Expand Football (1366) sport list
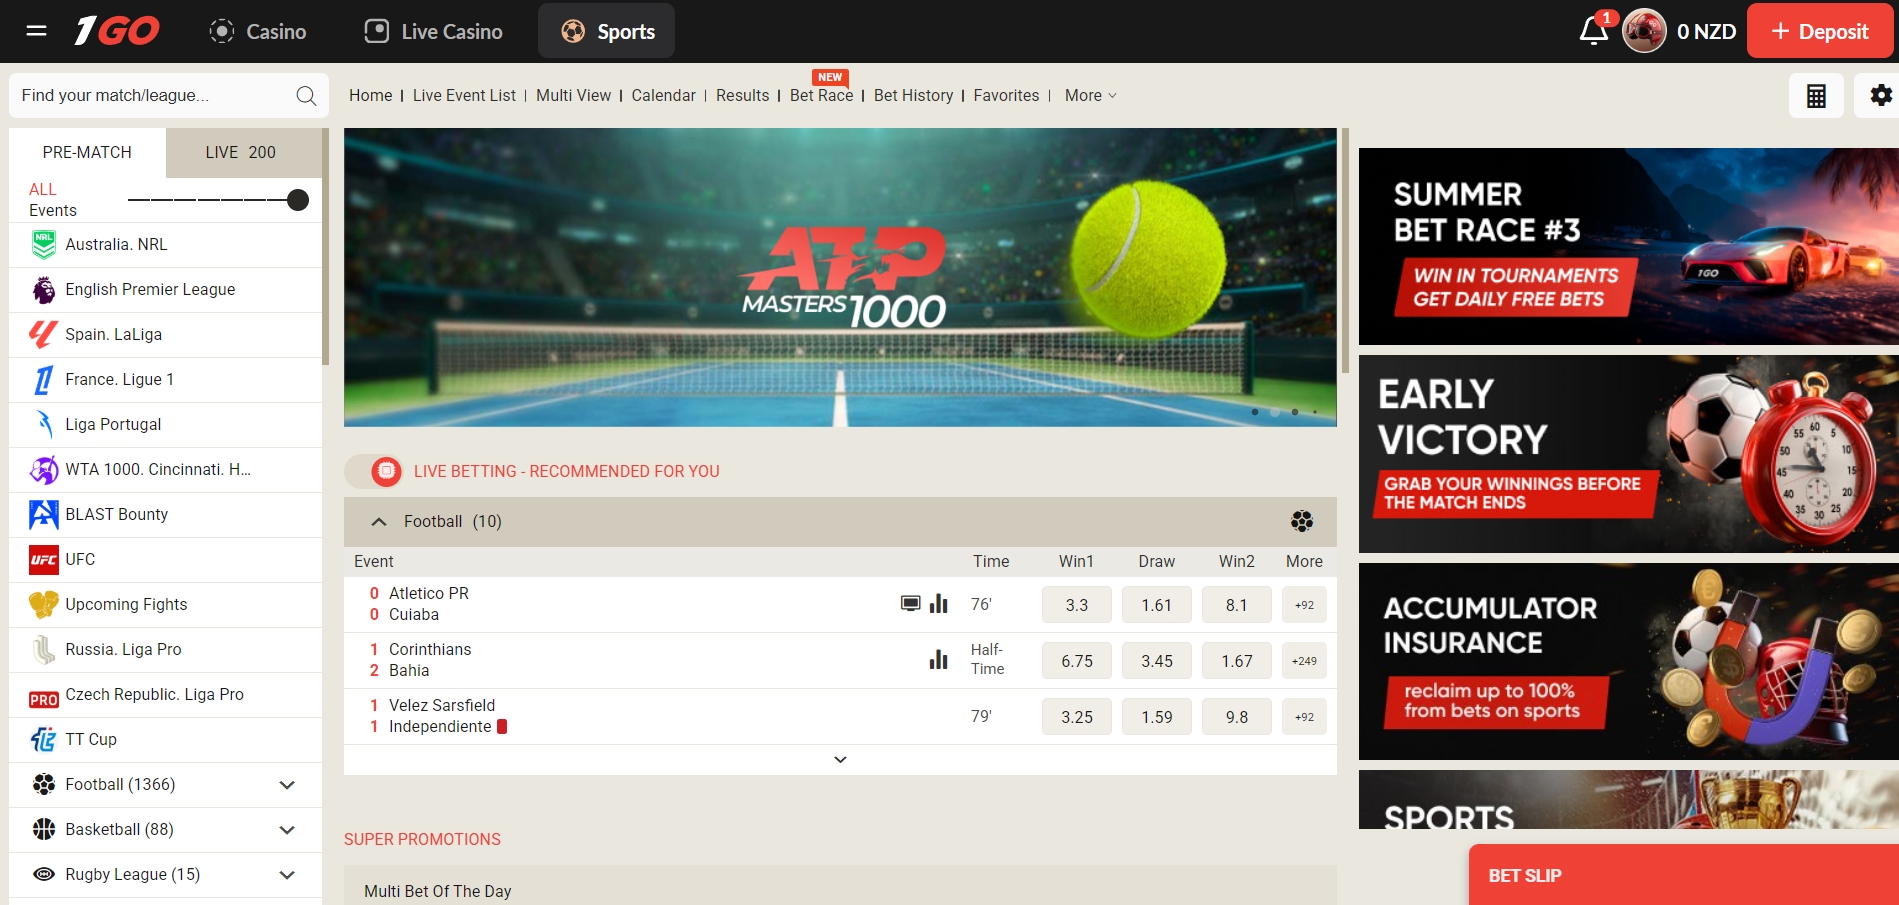Screen dimensions: 1899x905 coord(287,785)
